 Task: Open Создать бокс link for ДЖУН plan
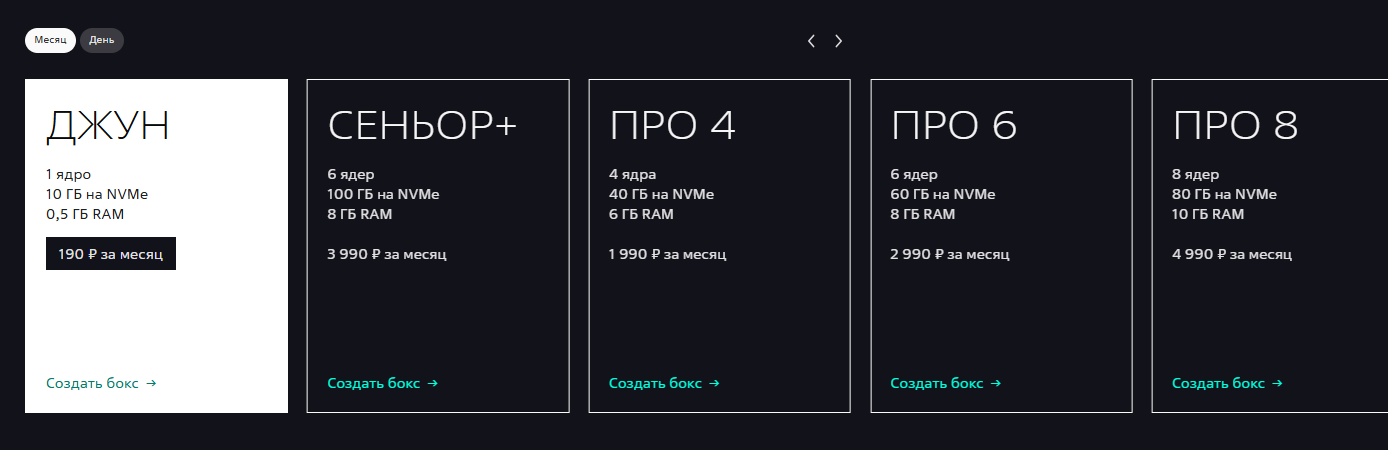(92, 383)
